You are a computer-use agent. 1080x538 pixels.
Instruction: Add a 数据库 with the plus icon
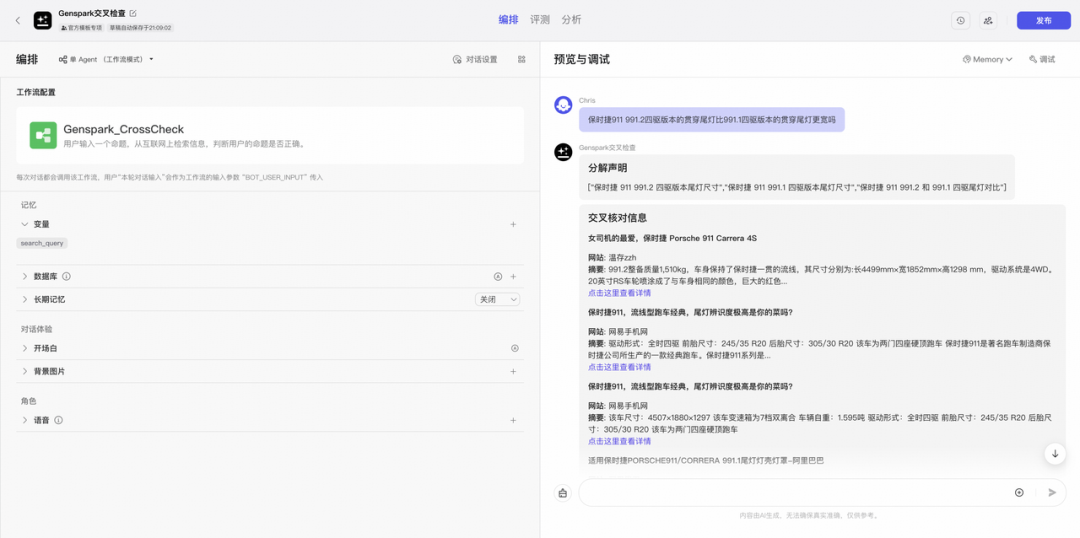click(x=512, y=276)
